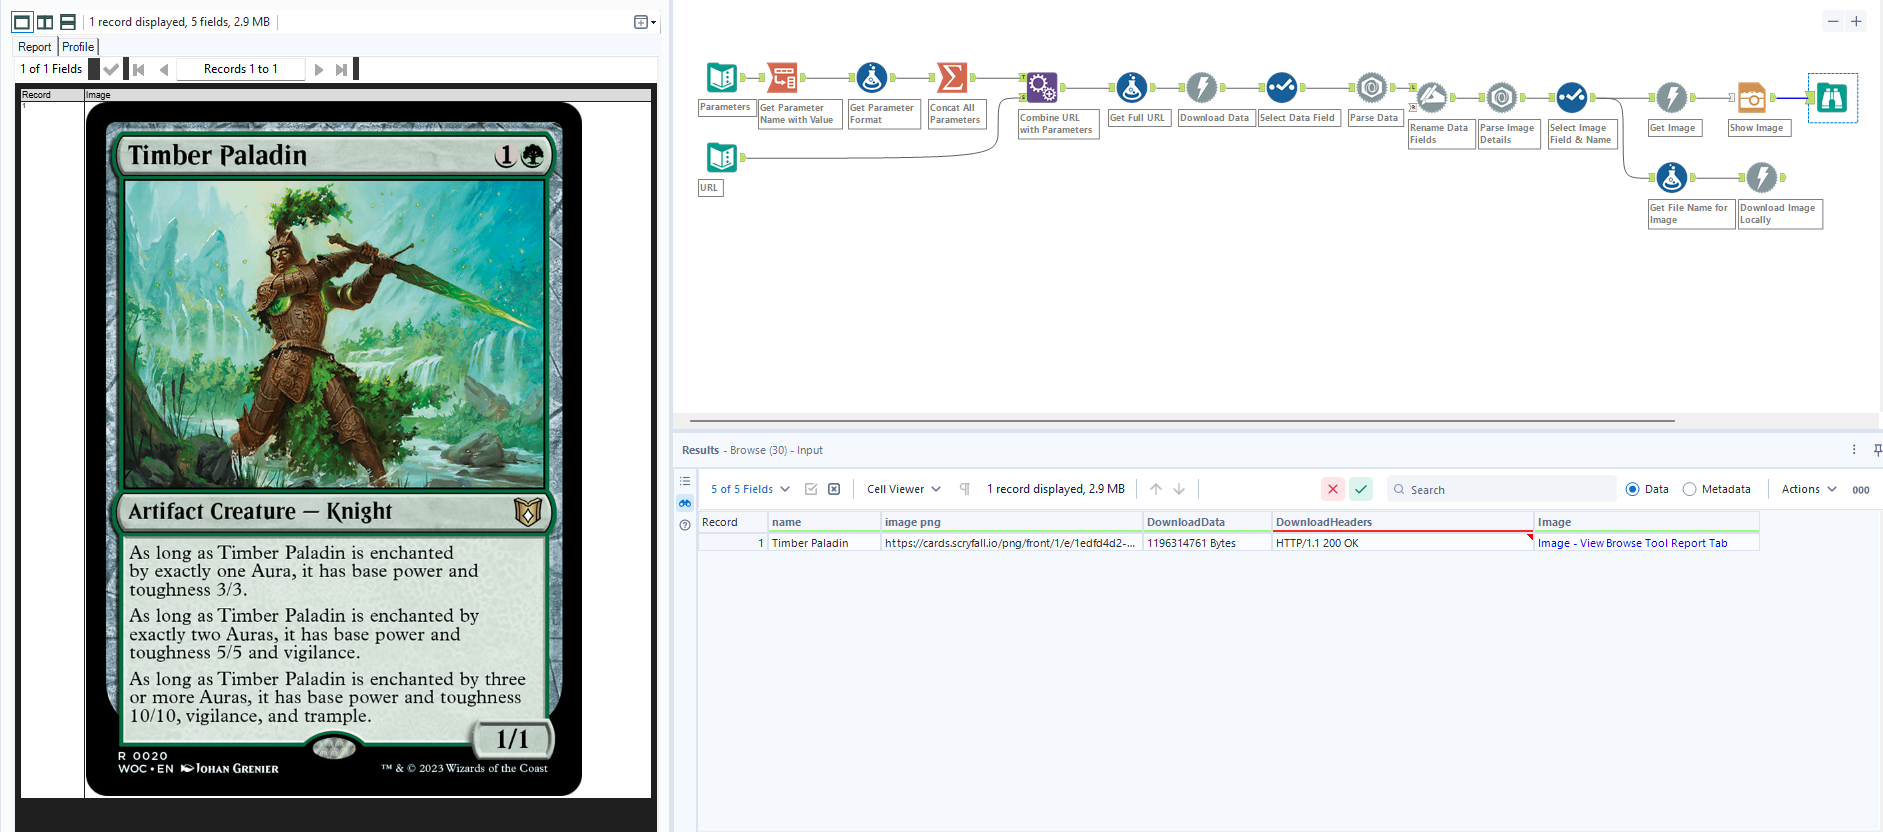Image resolution: width=1883 pixels, height=832 pixels.
Task: Click the image png column header
Action: tap(1011, 522)
